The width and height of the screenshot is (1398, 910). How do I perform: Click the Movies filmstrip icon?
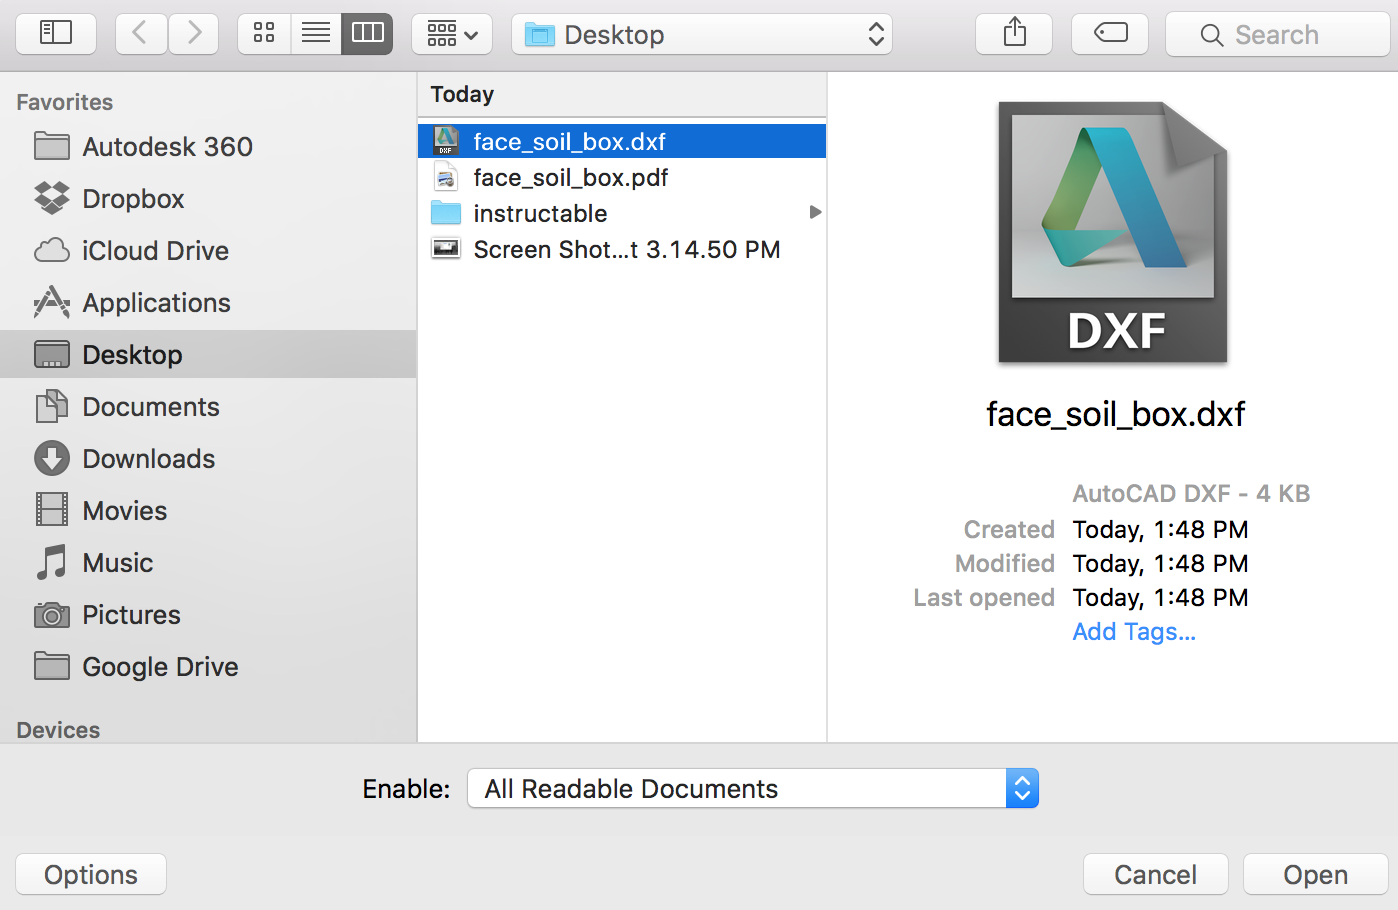pyautogui.click(x=52, y=510)
